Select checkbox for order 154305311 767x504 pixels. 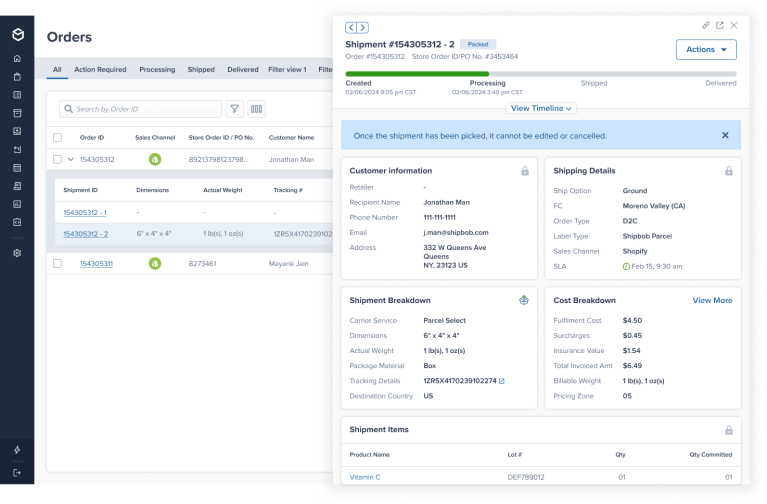click(57, 264)
